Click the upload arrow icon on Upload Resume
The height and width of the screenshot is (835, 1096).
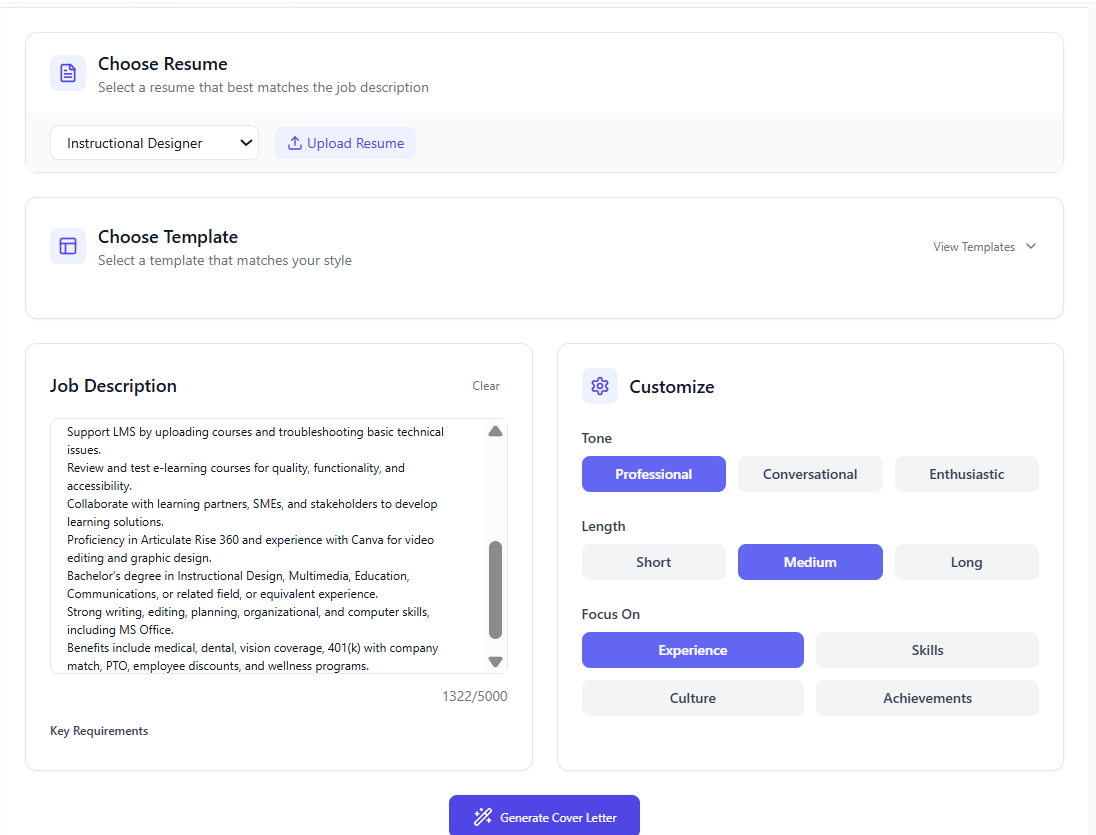(294, 142)
